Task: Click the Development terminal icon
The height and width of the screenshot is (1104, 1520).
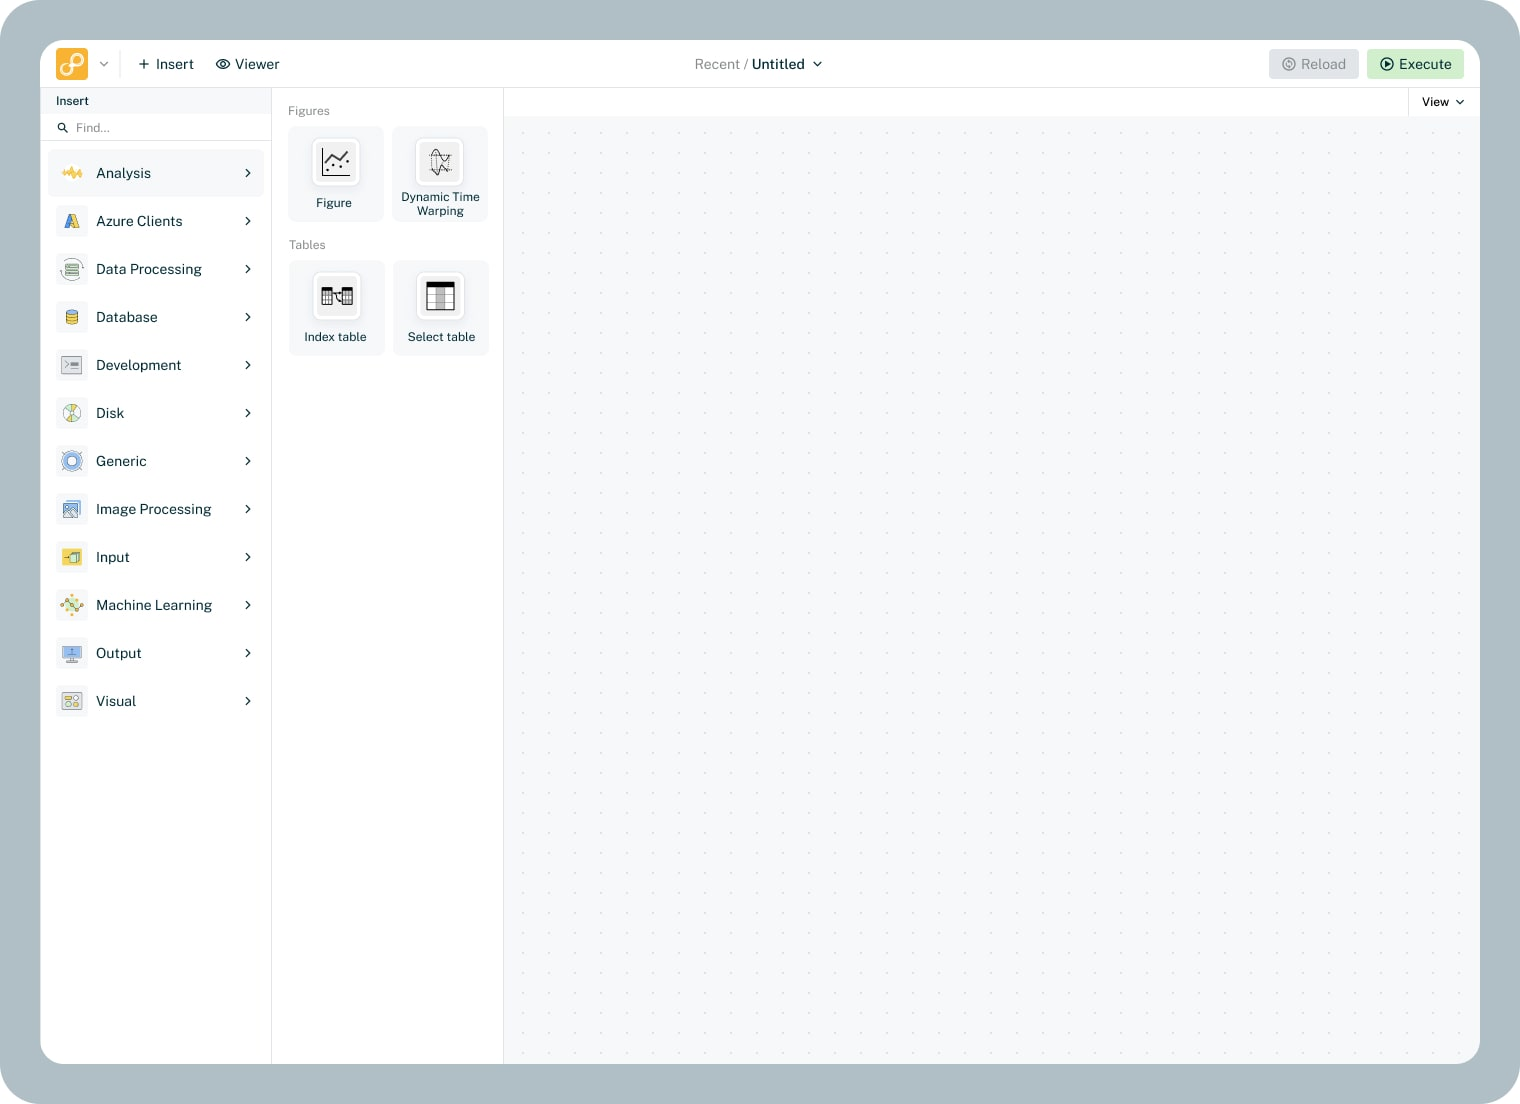Action: click(72, 365)
